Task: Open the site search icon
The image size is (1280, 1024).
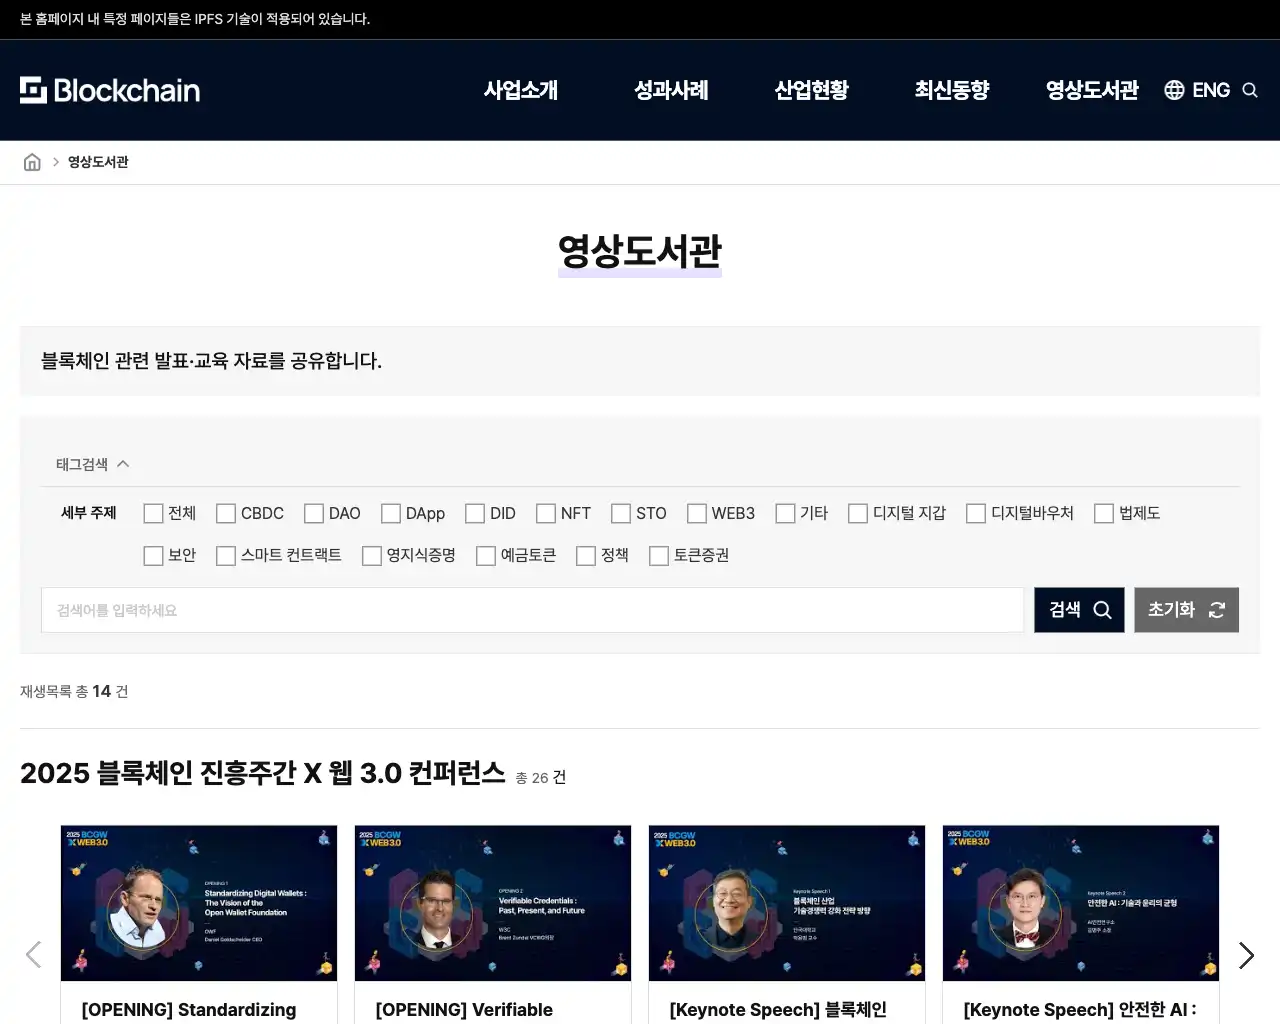Action: (x=1250, y=90)
